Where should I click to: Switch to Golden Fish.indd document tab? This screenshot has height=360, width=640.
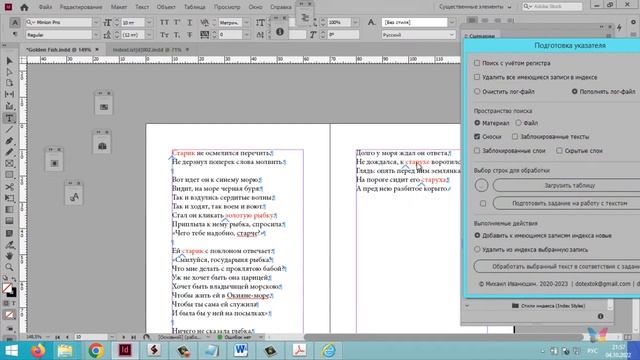[x=59, y=50]
